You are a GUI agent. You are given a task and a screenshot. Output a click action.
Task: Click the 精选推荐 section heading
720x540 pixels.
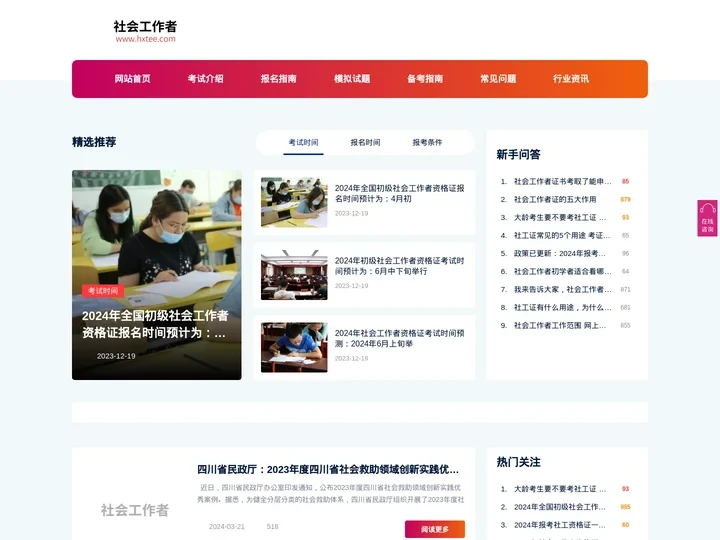(94, 142)
